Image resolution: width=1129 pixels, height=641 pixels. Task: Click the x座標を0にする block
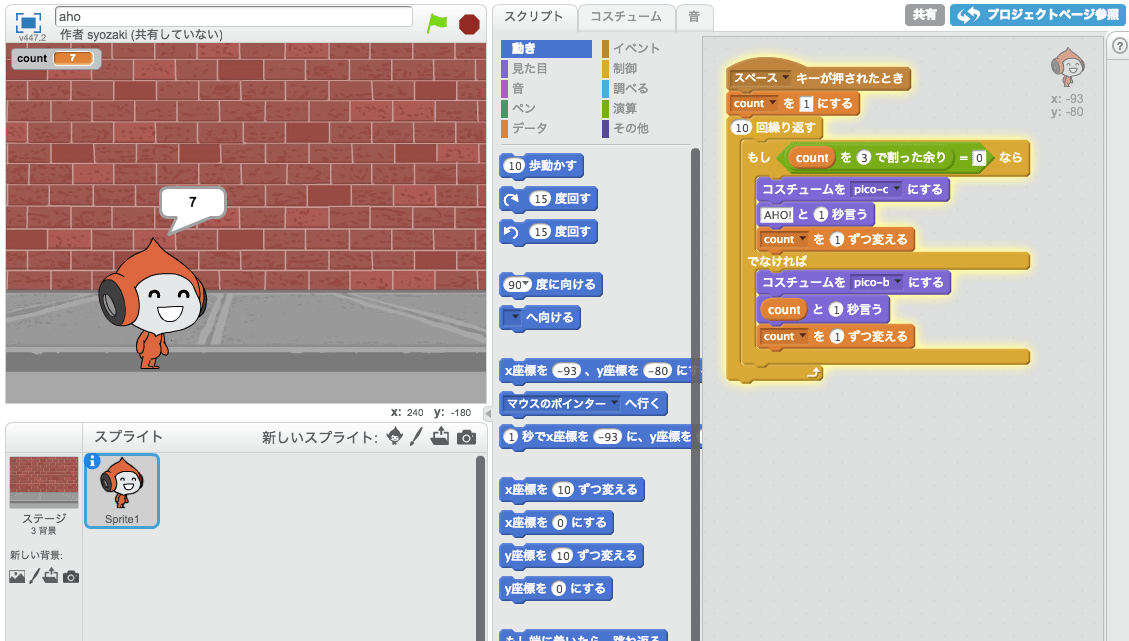[x=556, y=523]
